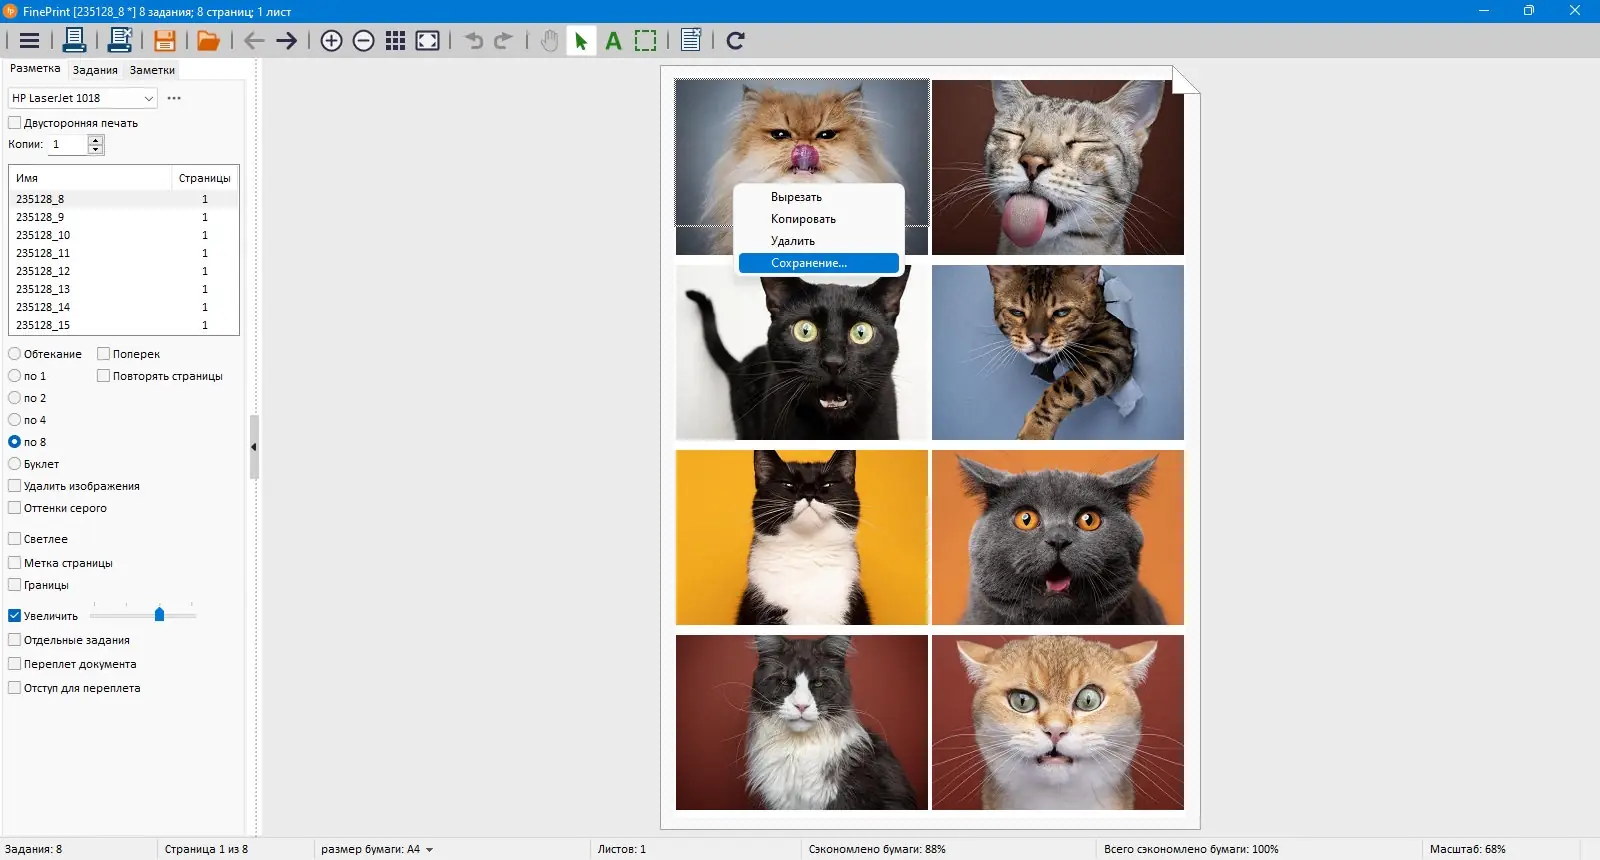The width and height of the screenshot is (1600, 860).
Task: Open the hamburger main menu
Action: pyautogui.click(x=29, y=41)
